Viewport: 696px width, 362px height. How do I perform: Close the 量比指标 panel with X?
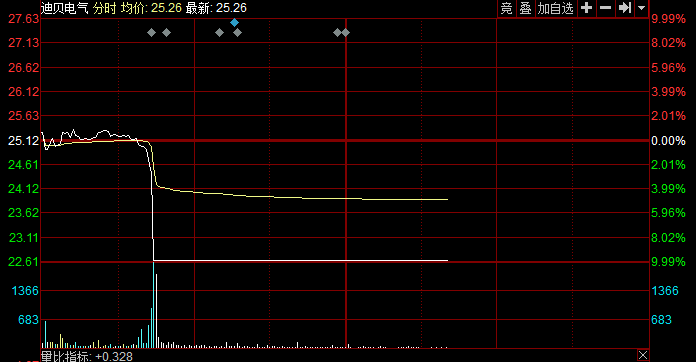click(643, 355)
